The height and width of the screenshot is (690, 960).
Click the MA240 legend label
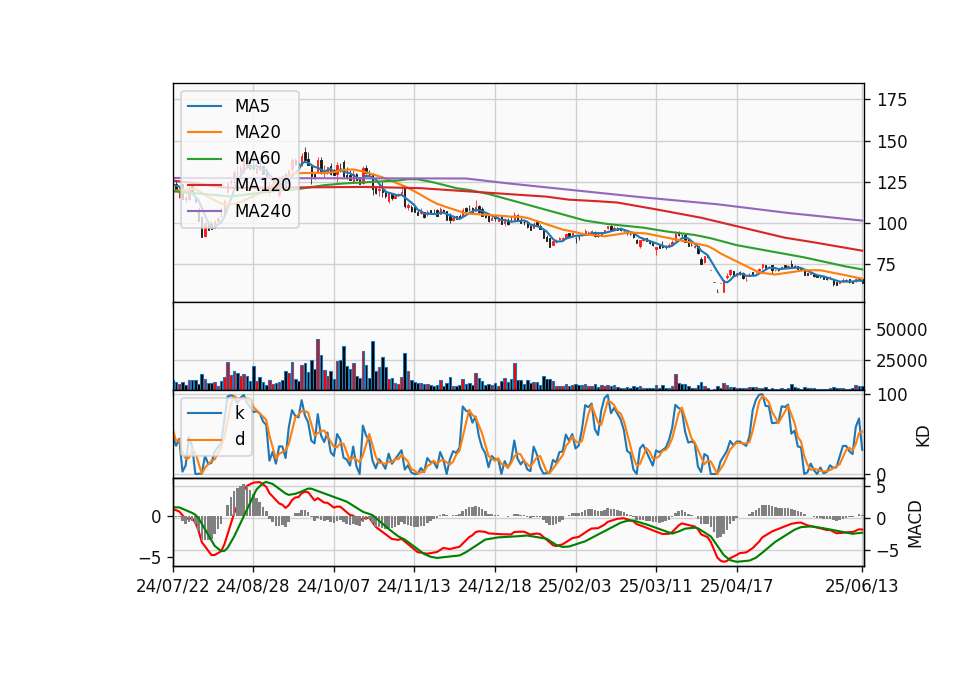[x=263, y=211]
